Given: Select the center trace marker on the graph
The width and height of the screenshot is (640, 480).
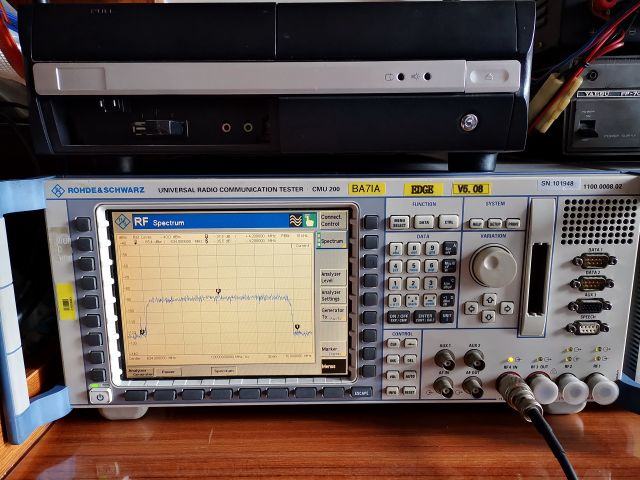Looking at the screenshot, I should point(218,291).
